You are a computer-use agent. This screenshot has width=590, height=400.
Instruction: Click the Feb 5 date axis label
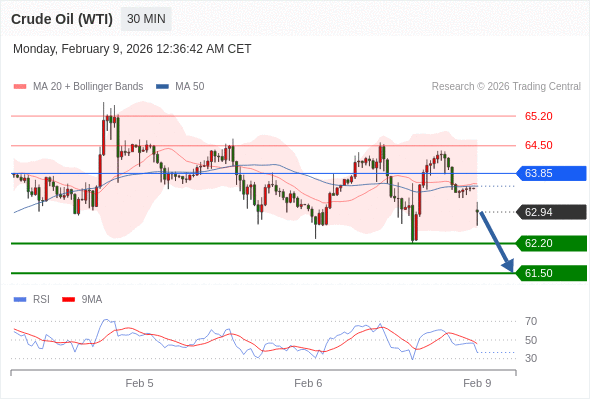(x=140, y=383)
